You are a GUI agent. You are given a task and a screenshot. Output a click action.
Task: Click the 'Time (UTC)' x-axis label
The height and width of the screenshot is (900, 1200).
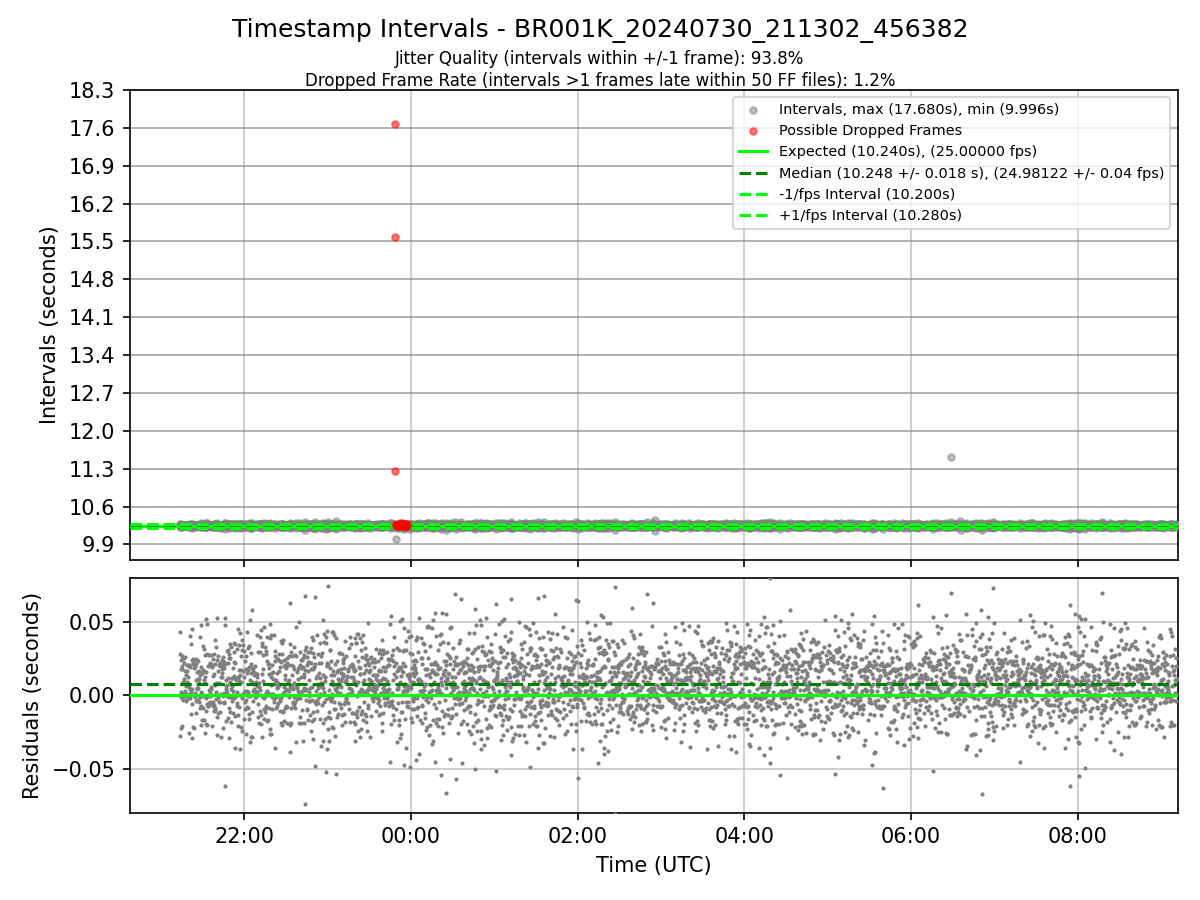coord(653,865)
